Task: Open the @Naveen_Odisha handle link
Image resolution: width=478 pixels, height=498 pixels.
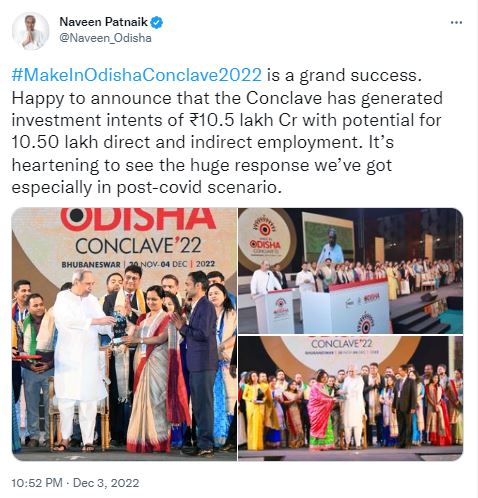Action: [x=105, y=38]
